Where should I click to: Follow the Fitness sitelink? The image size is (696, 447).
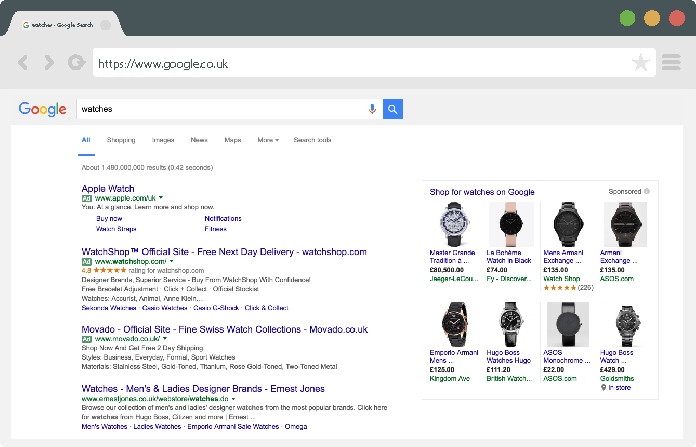coord(216,229)
